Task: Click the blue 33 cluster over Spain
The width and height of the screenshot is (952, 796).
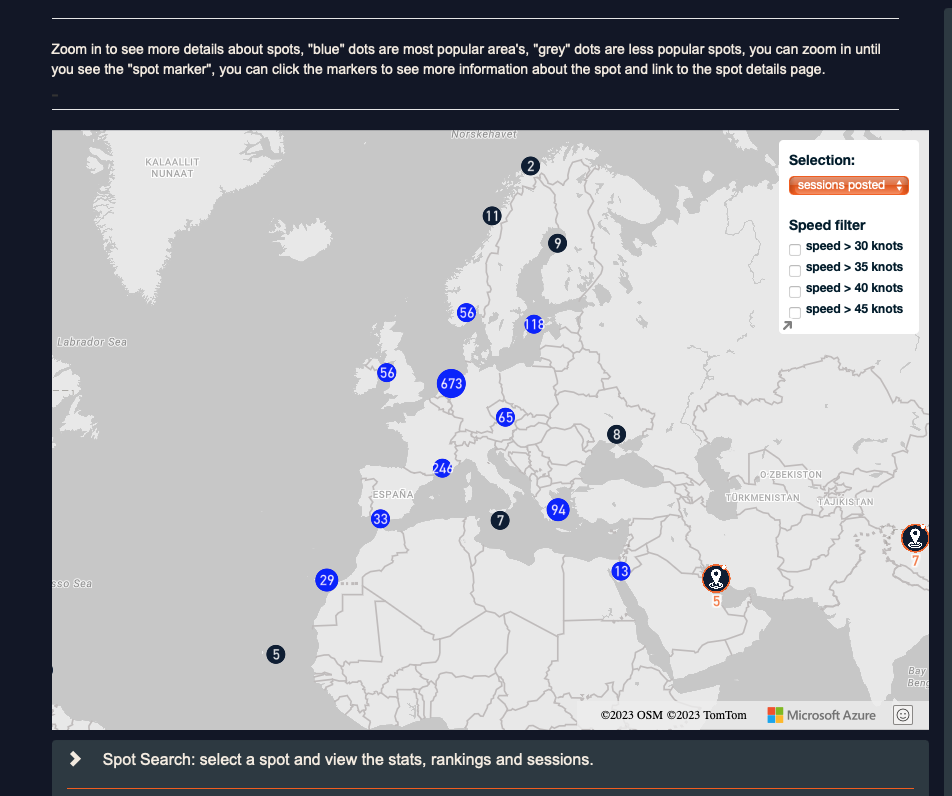Action: pos(380,519)
